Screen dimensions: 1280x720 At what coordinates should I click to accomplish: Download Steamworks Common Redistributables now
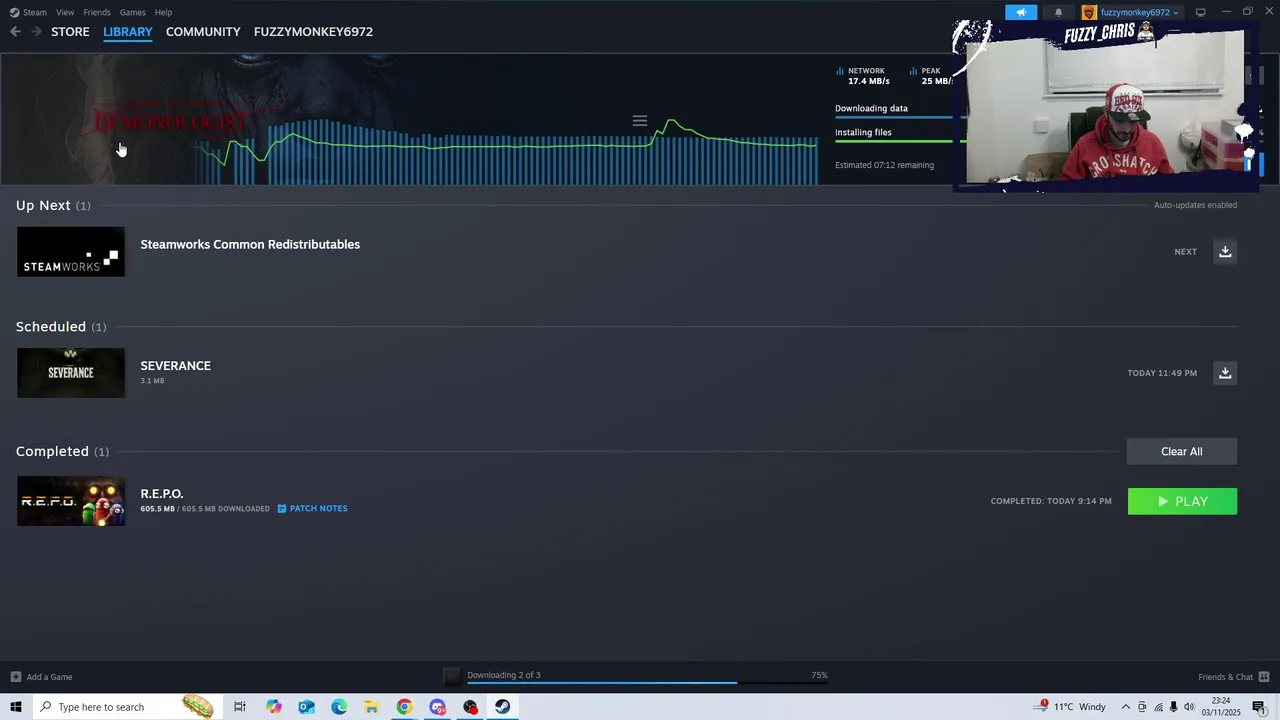[x=1225, y=251]
